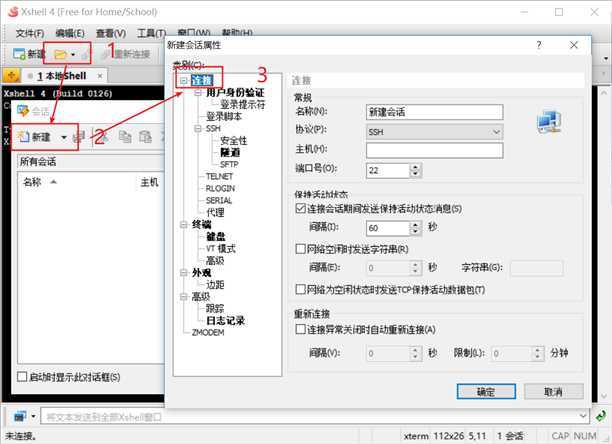Enable 连接异常关闭时自动重新连接 checkbox
The width and height of the screenshot is (612, 444).
pyautogui.click(x=301, y=329)
